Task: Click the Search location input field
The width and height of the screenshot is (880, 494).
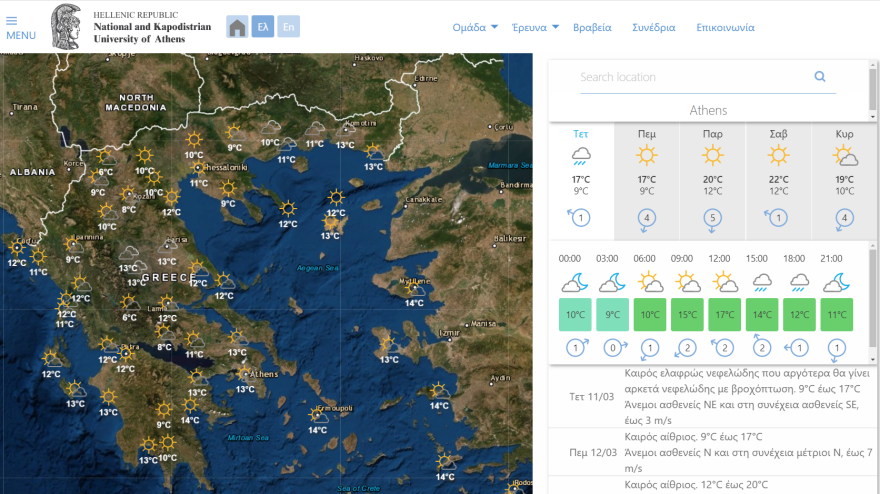Action: pyautogui.click(x=695, y=77)
